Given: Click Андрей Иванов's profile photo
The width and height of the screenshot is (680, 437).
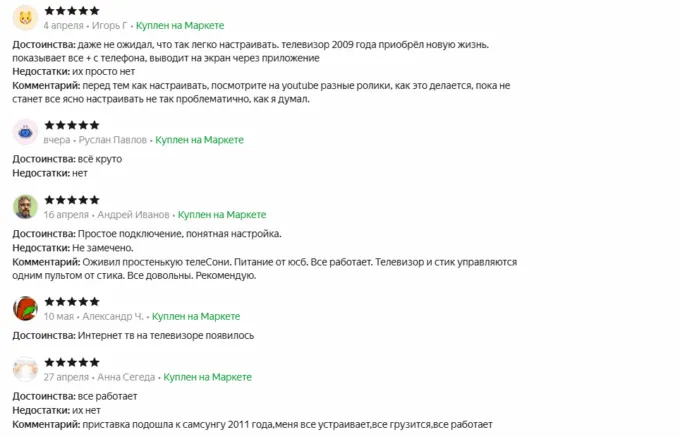Looking at the screenshot, I should [x=25, y=207].
